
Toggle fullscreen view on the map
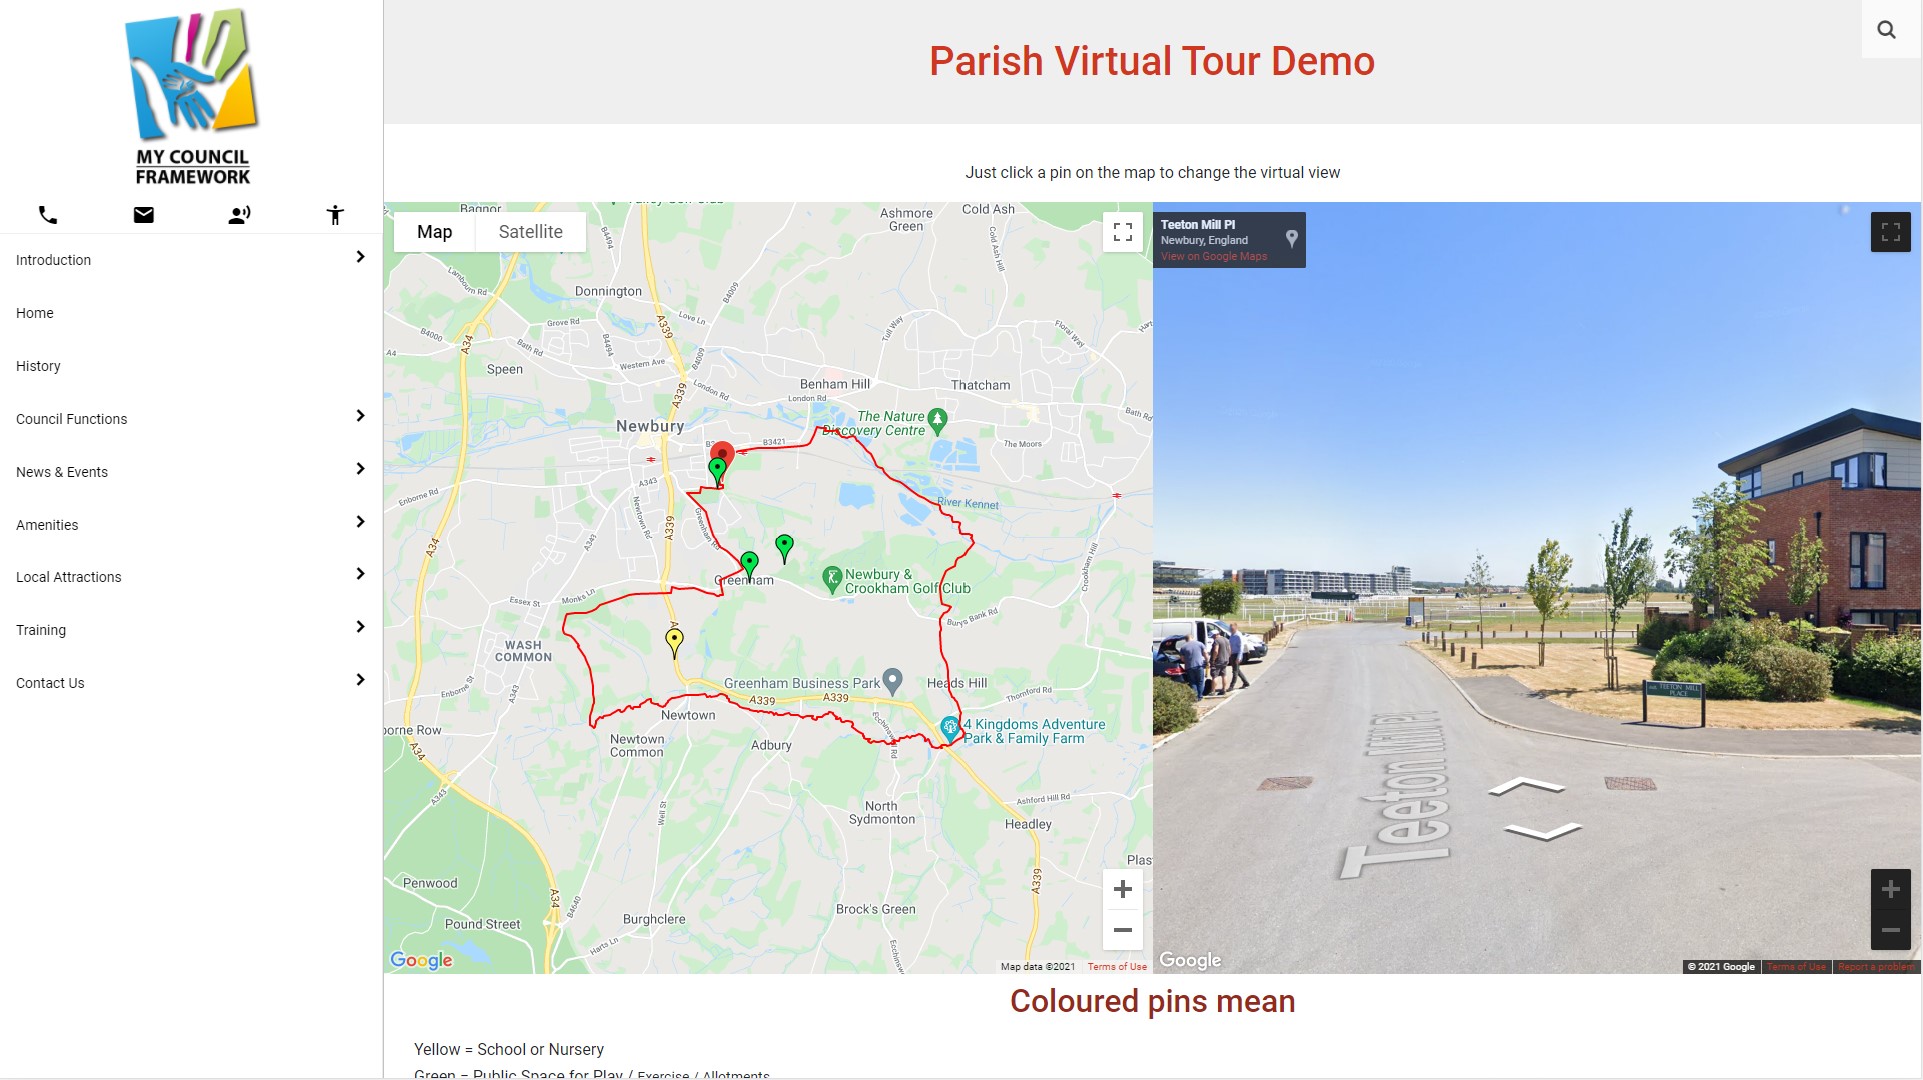tap(1122, 232)
